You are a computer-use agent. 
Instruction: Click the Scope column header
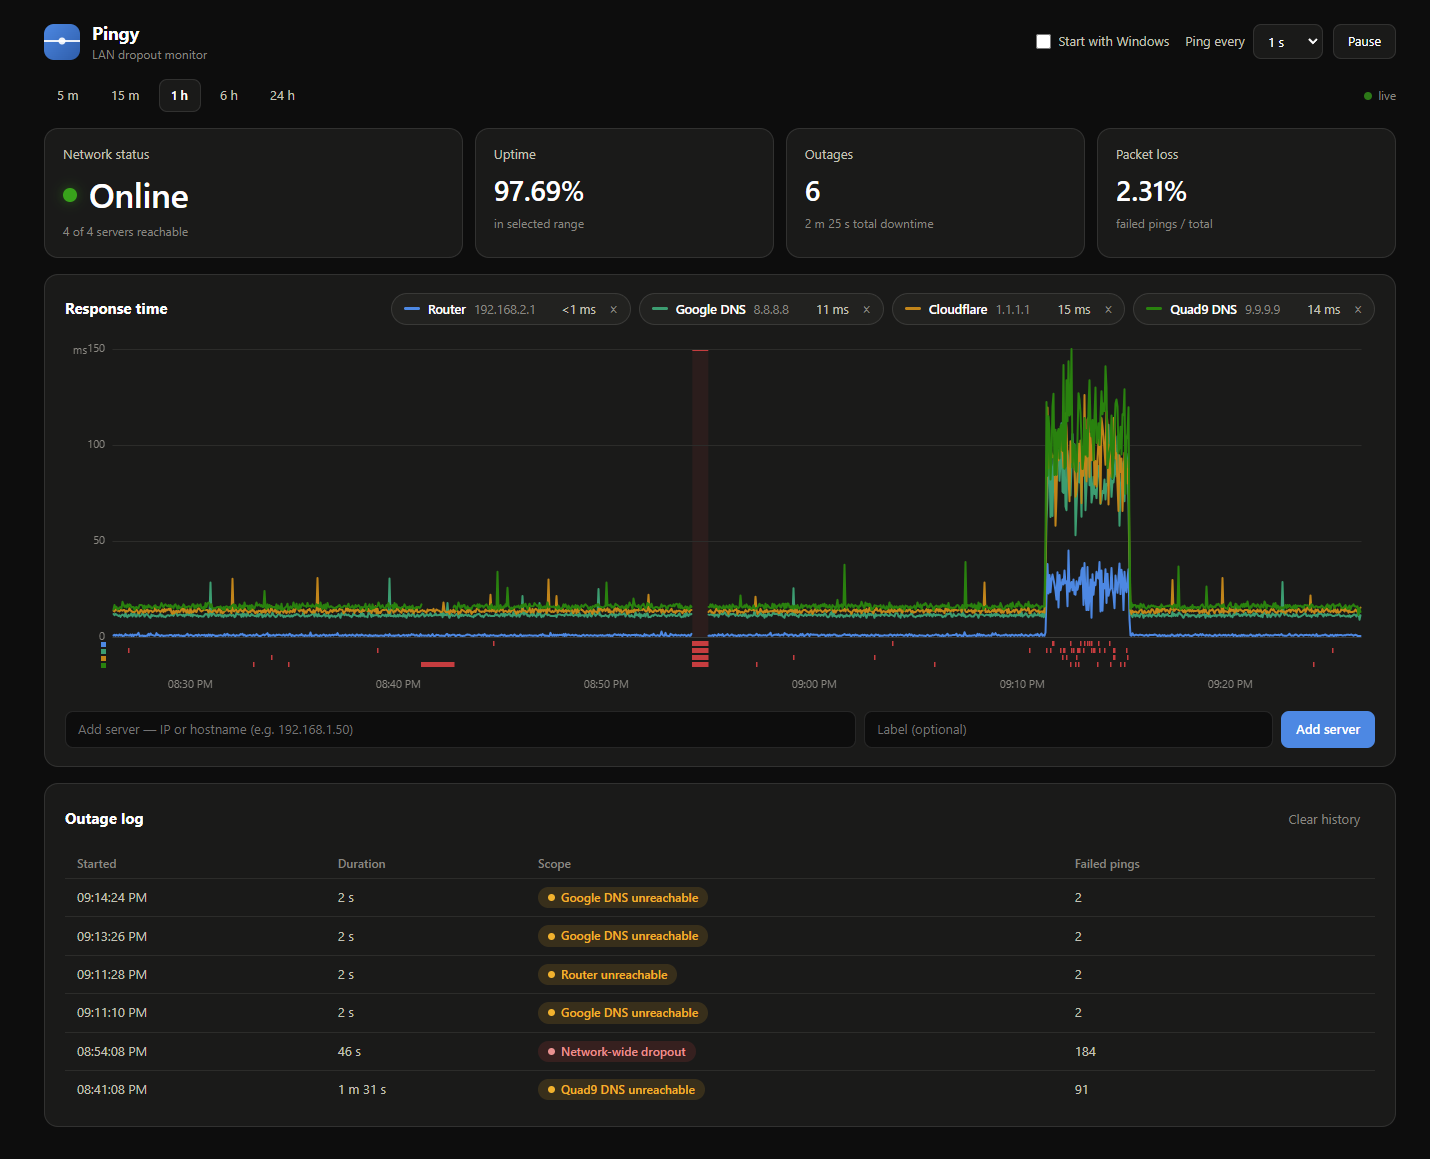click(x=554, y=864)
